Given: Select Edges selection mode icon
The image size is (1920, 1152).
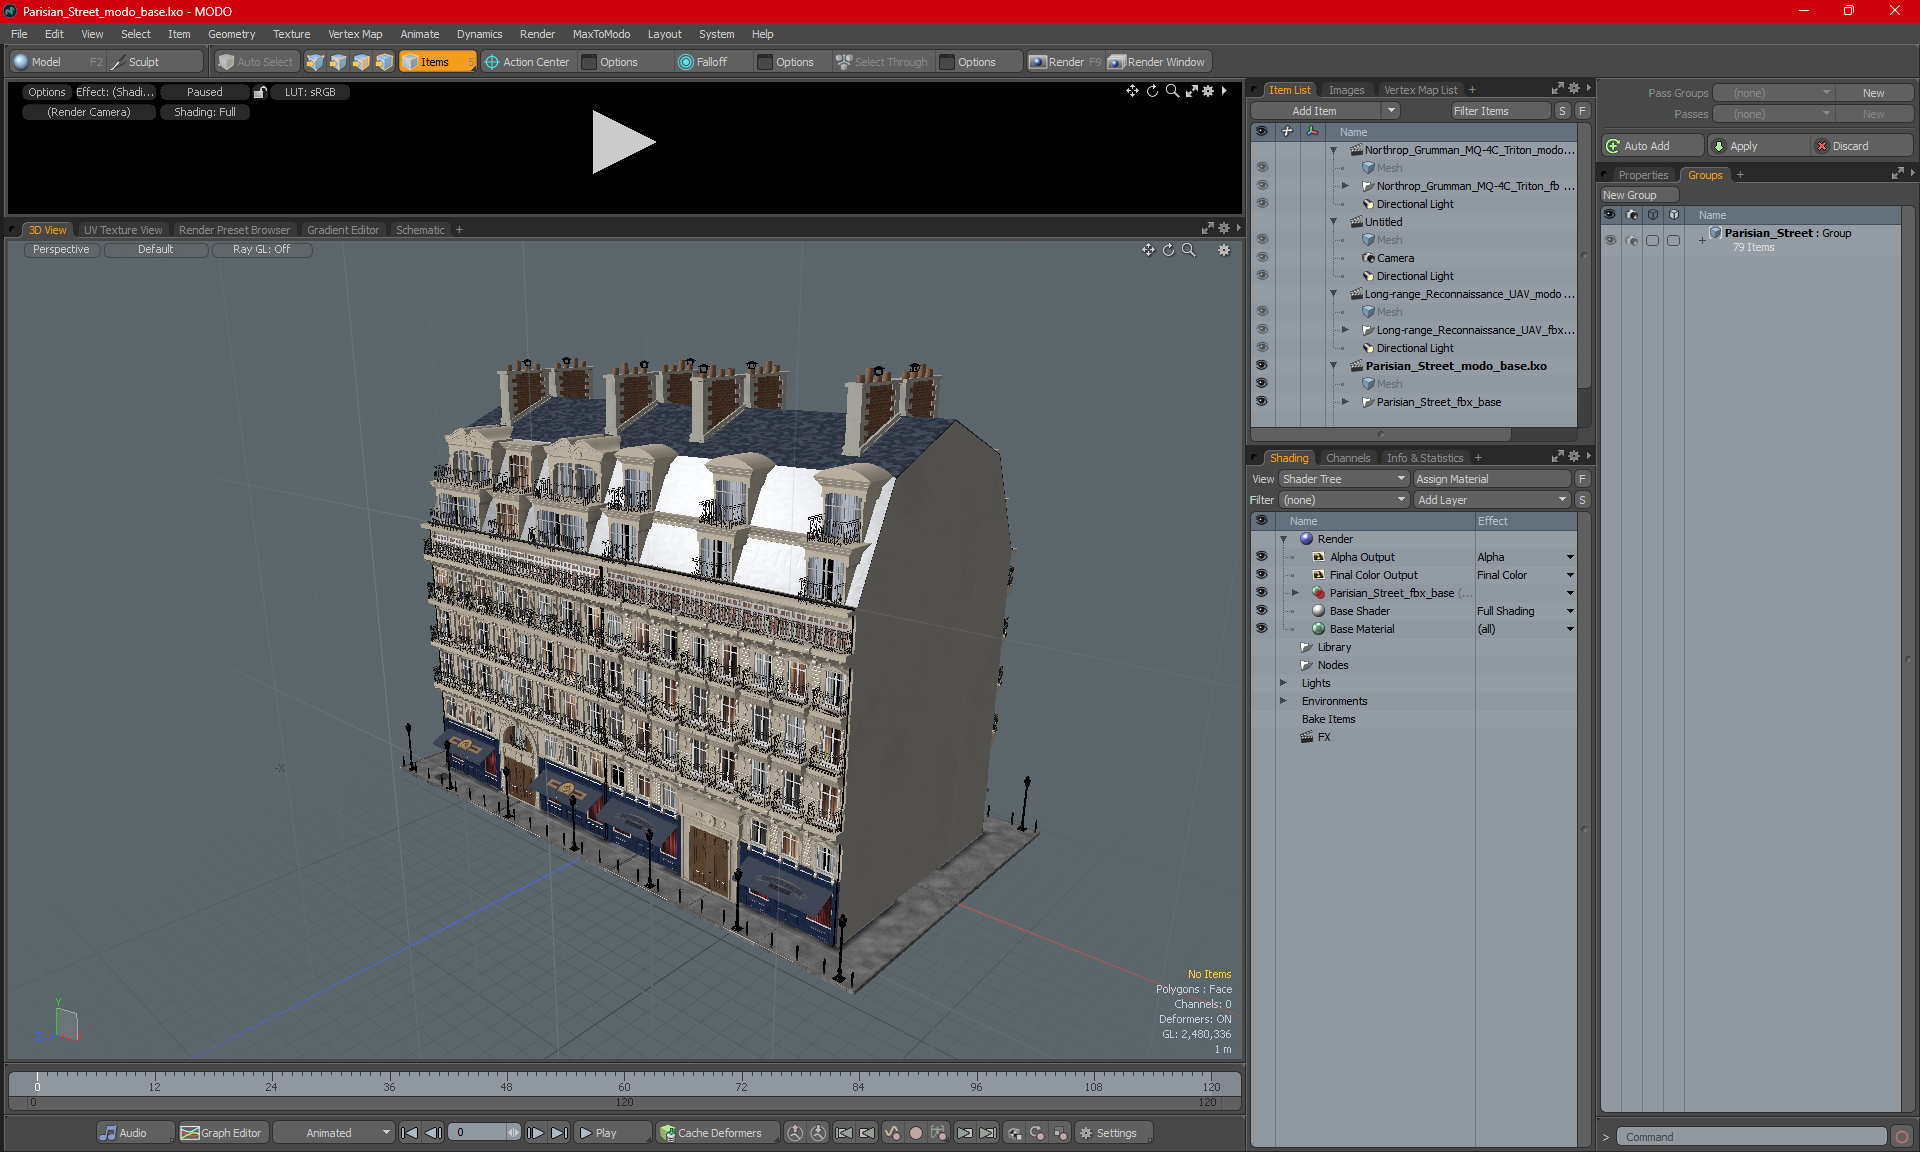Looking at the screenshot, I should pyautogui.click(x=338, y=62).
